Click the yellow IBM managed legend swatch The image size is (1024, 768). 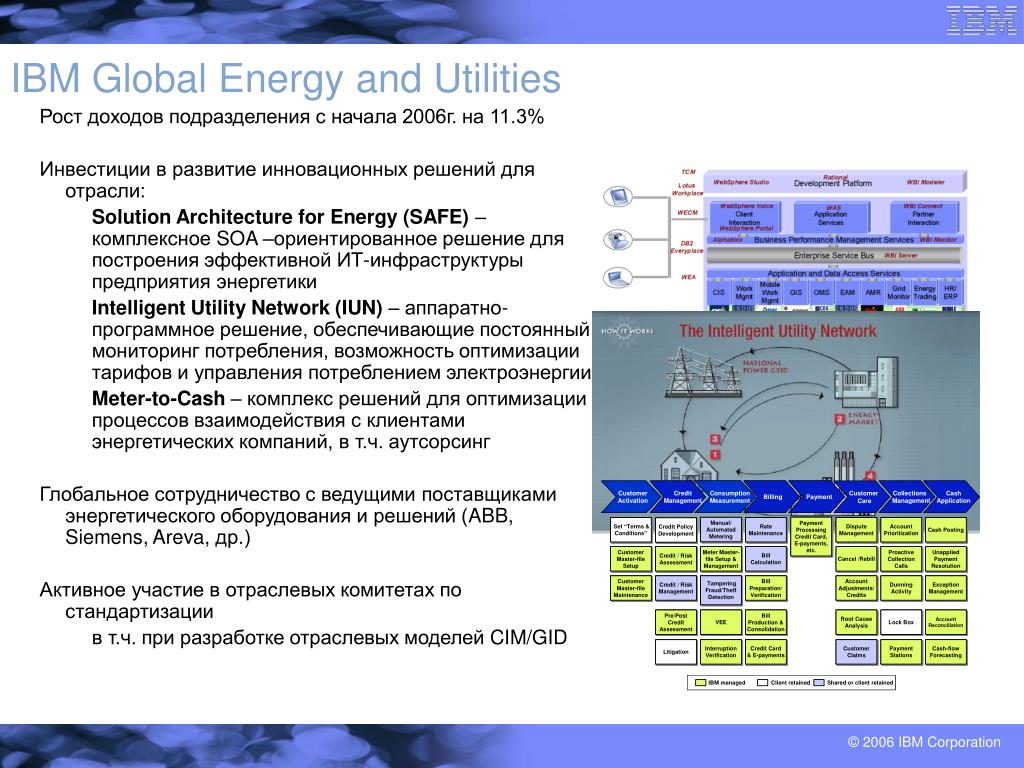(700, 682)
